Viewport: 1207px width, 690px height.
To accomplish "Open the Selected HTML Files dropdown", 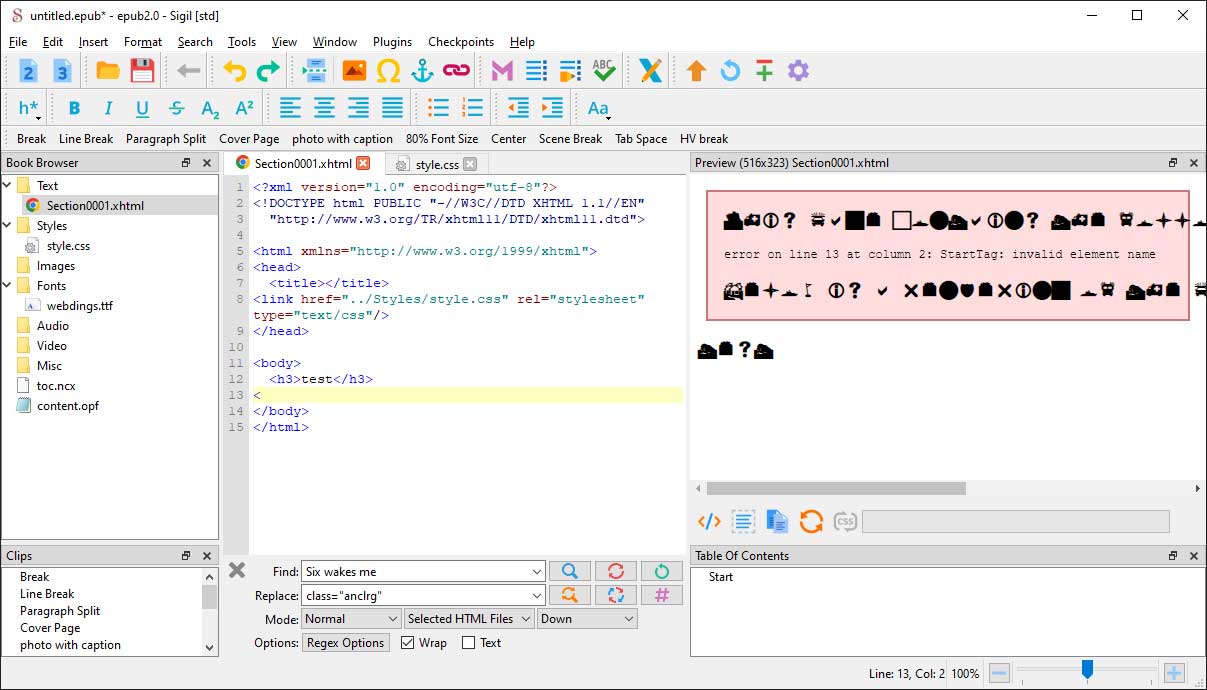I will 468,619.
